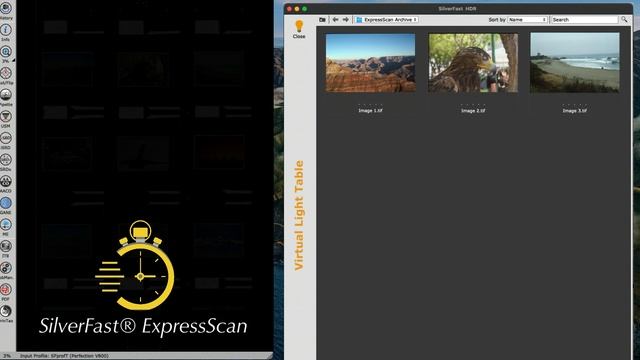The width and height of the screenshot is (640, 360).
Task: Maximize the SilverFast HDR window
Action: (x=304, y=9)
